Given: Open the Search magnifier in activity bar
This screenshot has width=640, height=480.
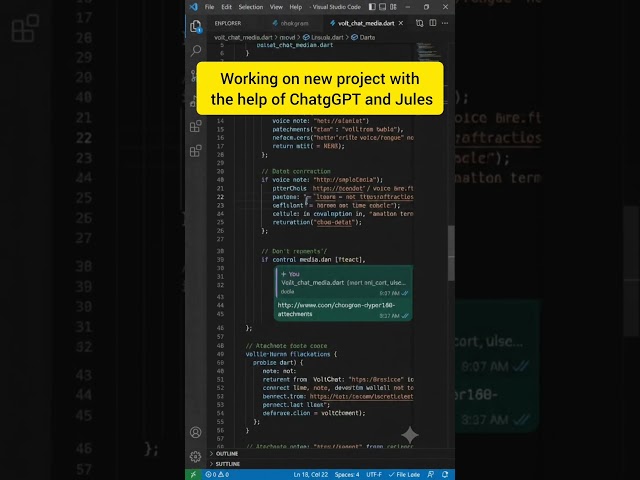Looking at the screenshot, I should (x=196, y=51).
